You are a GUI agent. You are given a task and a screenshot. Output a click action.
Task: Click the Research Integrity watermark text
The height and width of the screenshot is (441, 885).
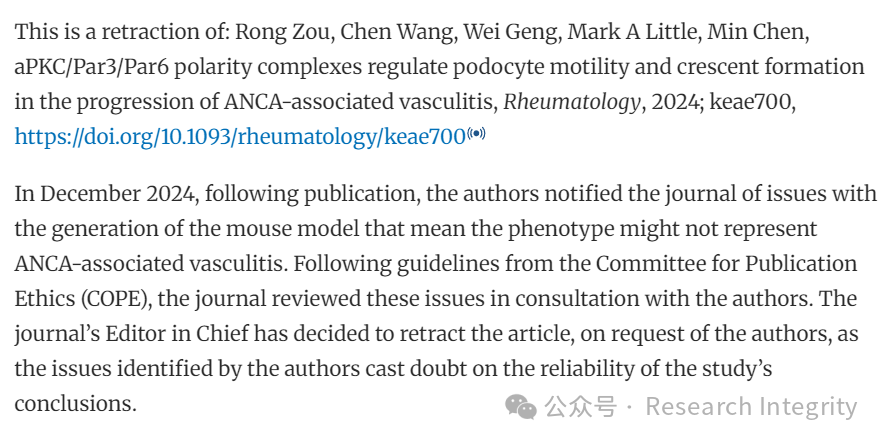point(751,407)
